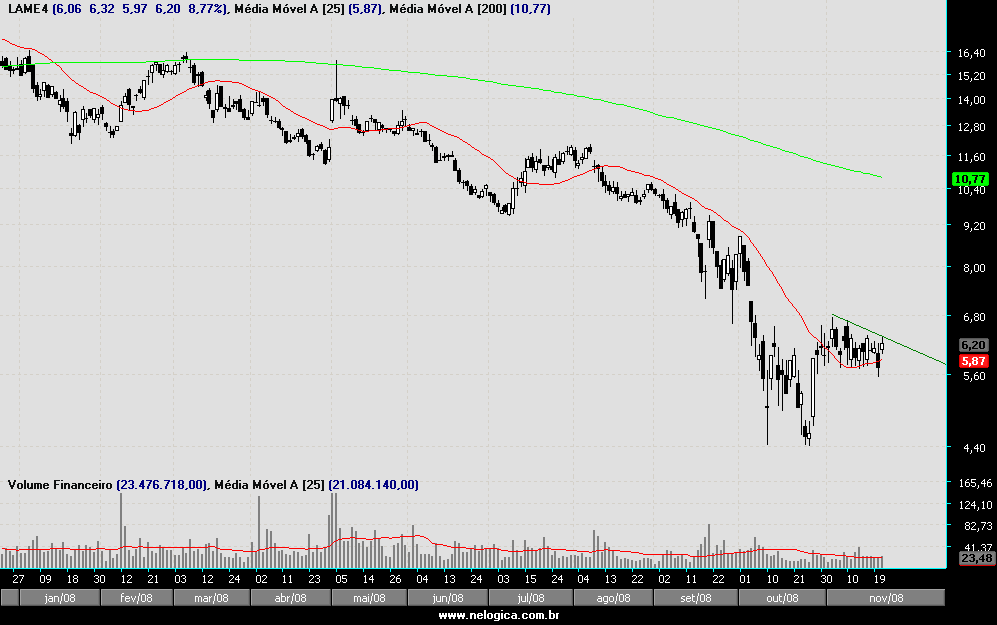
Task: Click the mai/08 month button
Action: coord(369,598)
